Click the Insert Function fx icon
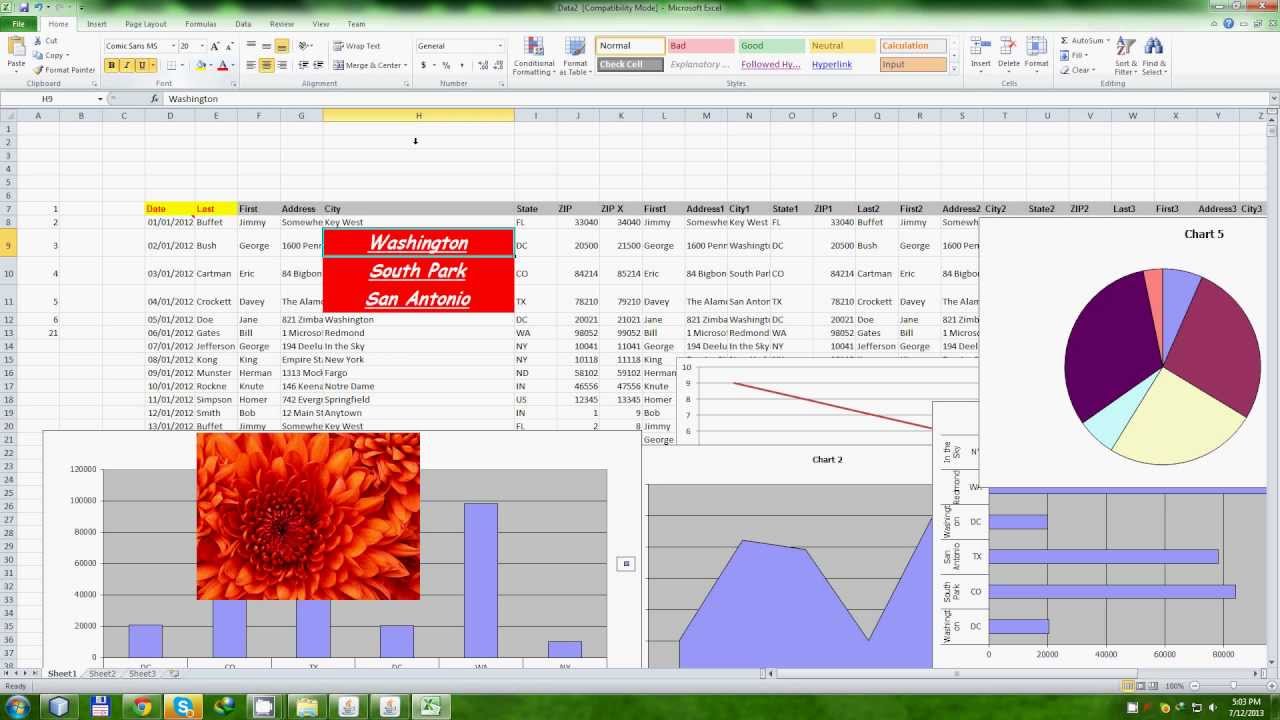1280x720 pixels. pyautogui.click(x=155, y=99)
